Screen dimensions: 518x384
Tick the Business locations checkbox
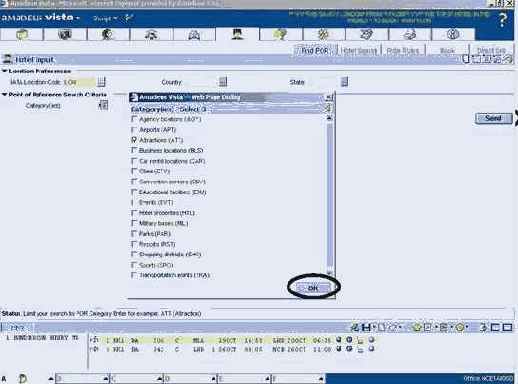(x=134, y=150)
